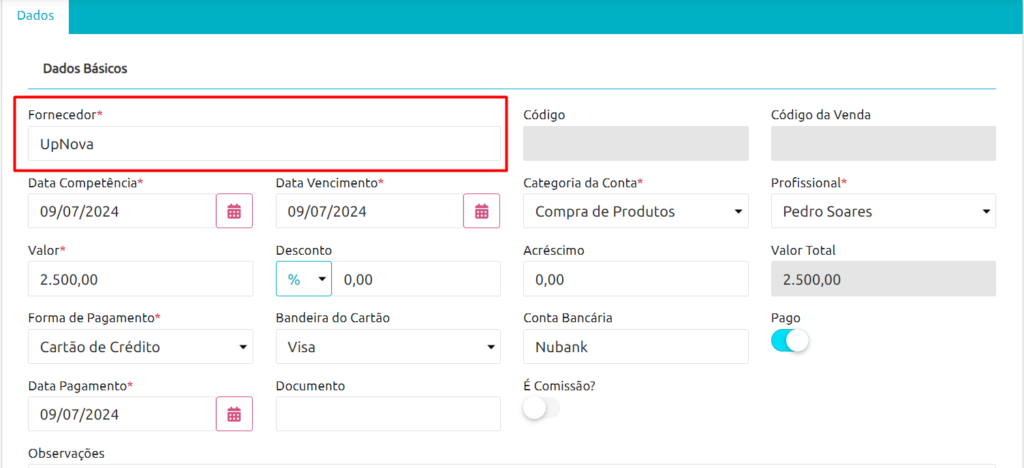Image resolution: width=1024 pixels, height=468 pixels.
Task: Click the Fornecedor field with UpNova
Action: coord(264,144)
